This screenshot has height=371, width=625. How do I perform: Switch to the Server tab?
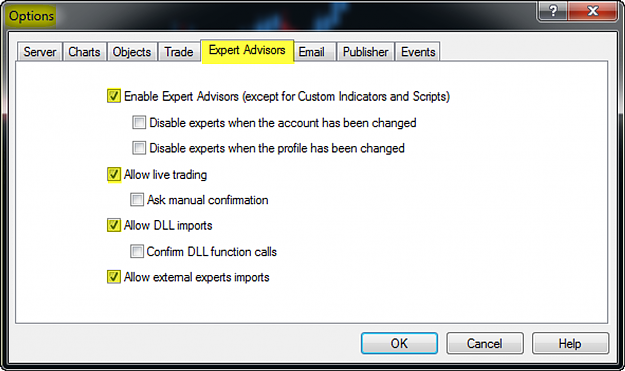coord(39,52)
